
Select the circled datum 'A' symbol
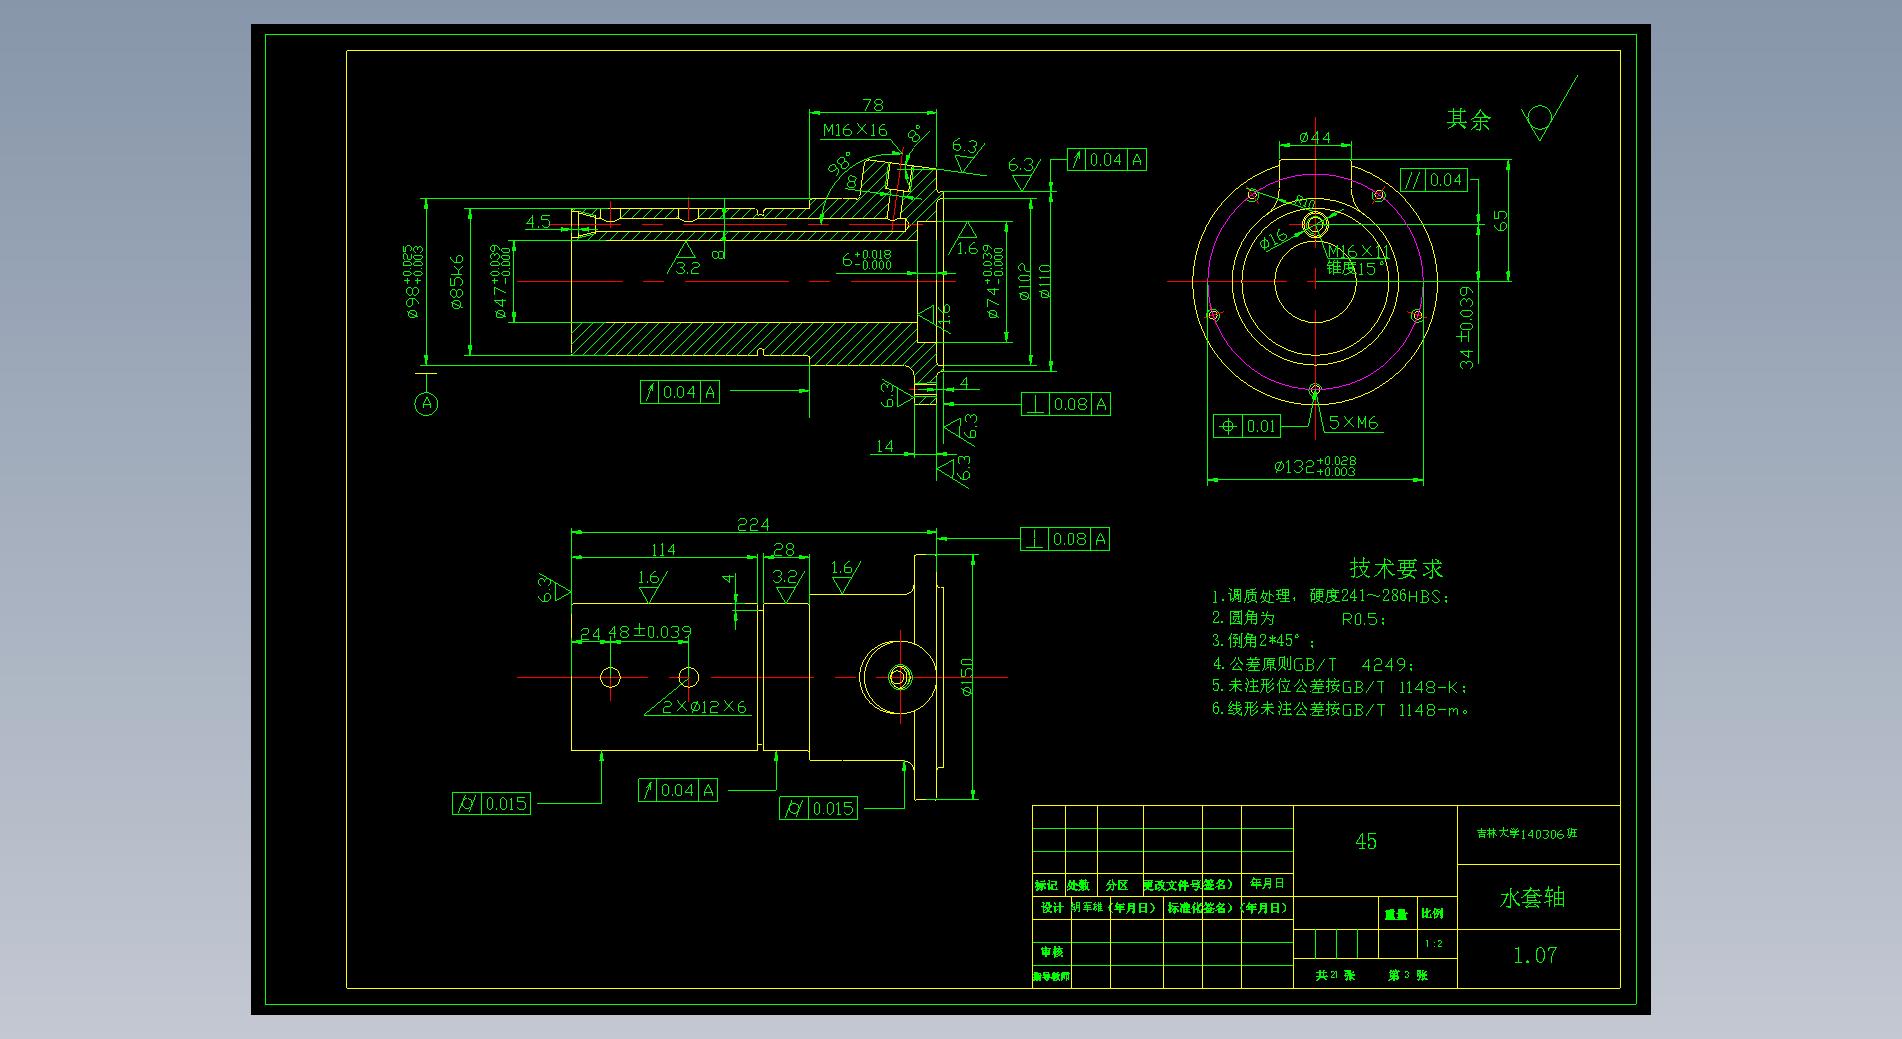click(427, 403)
